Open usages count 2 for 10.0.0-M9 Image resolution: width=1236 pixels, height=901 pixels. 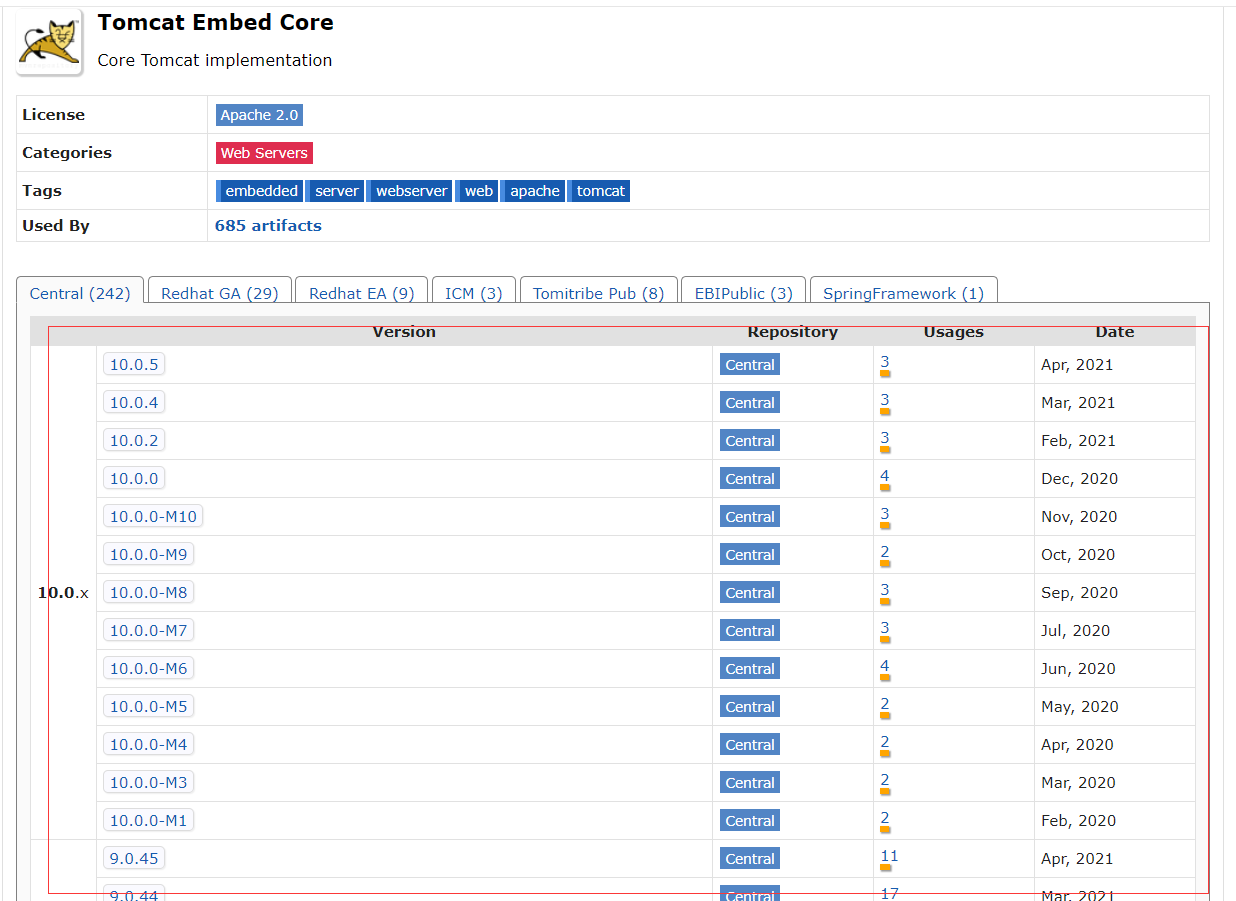pos(885,552)
